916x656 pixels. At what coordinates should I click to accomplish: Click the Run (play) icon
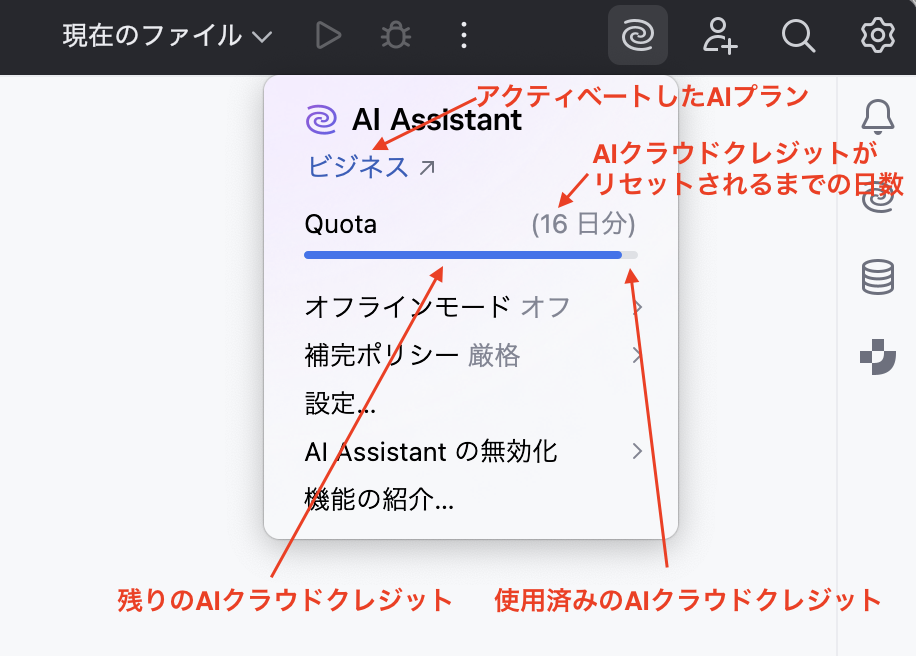(x=328, y=36)
